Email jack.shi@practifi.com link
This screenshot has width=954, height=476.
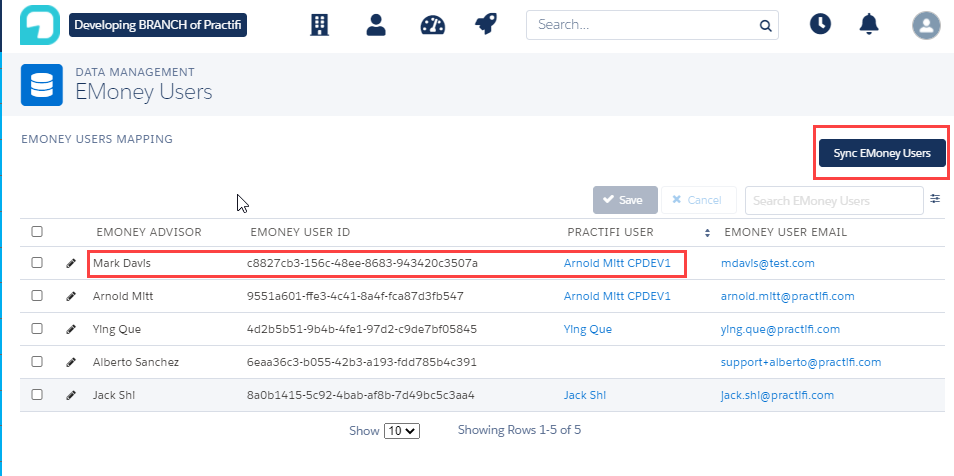778,395
